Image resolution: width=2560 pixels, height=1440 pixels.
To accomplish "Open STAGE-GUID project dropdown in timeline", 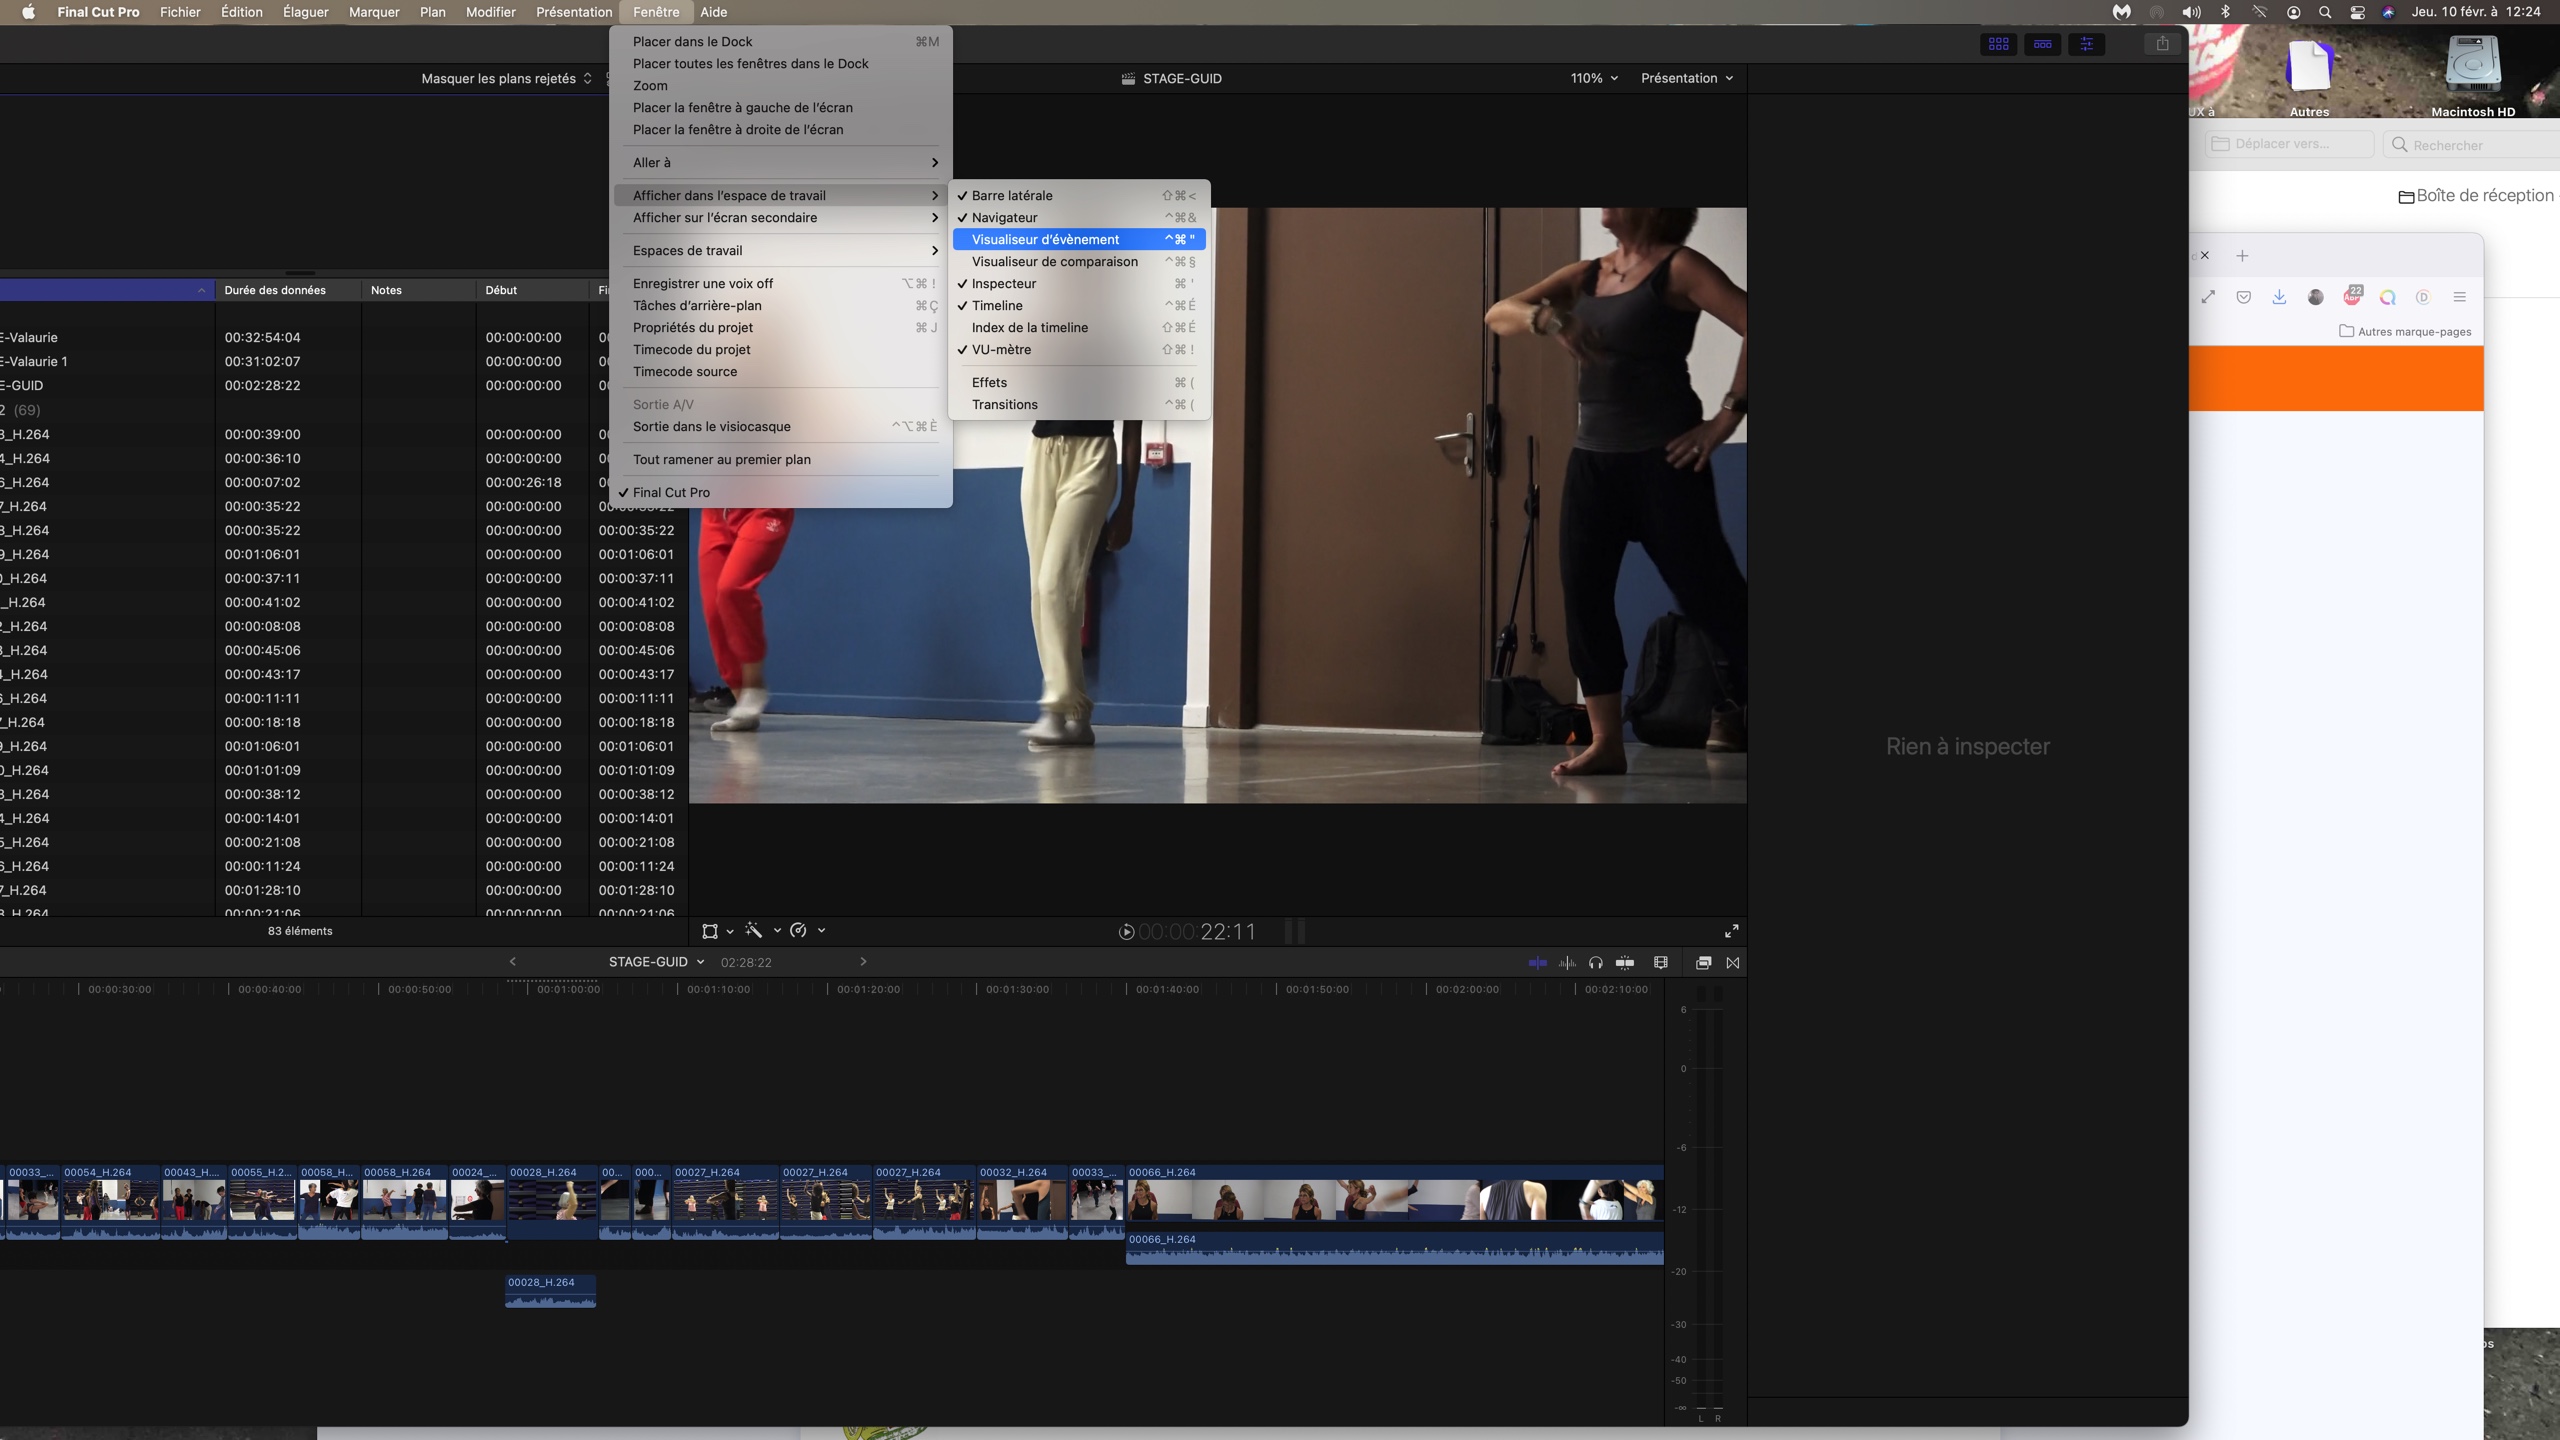I will point(656,962).
